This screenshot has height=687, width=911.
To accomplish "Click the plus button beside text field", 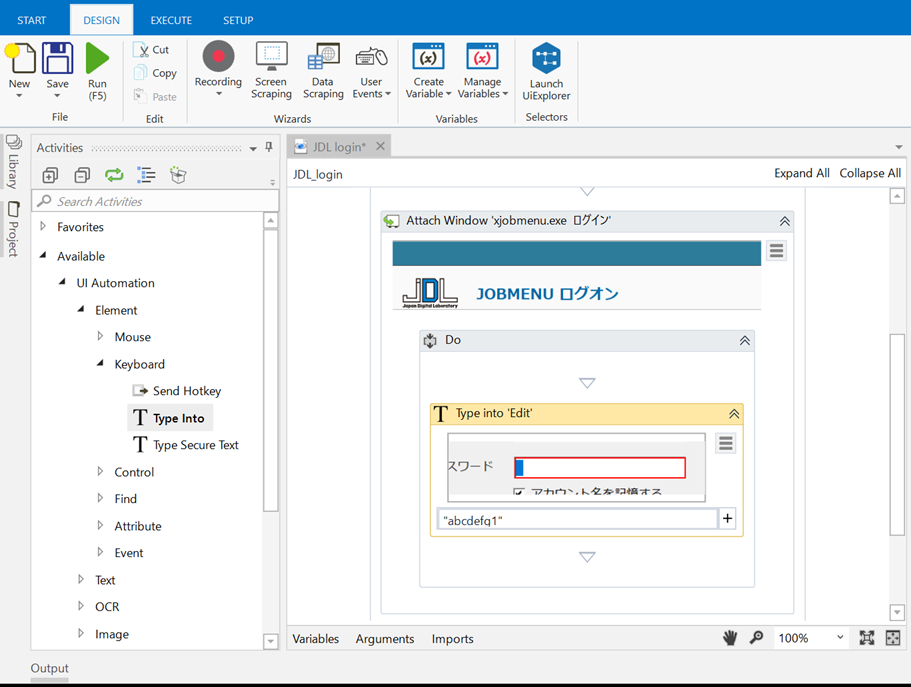I will coord(727,518).
